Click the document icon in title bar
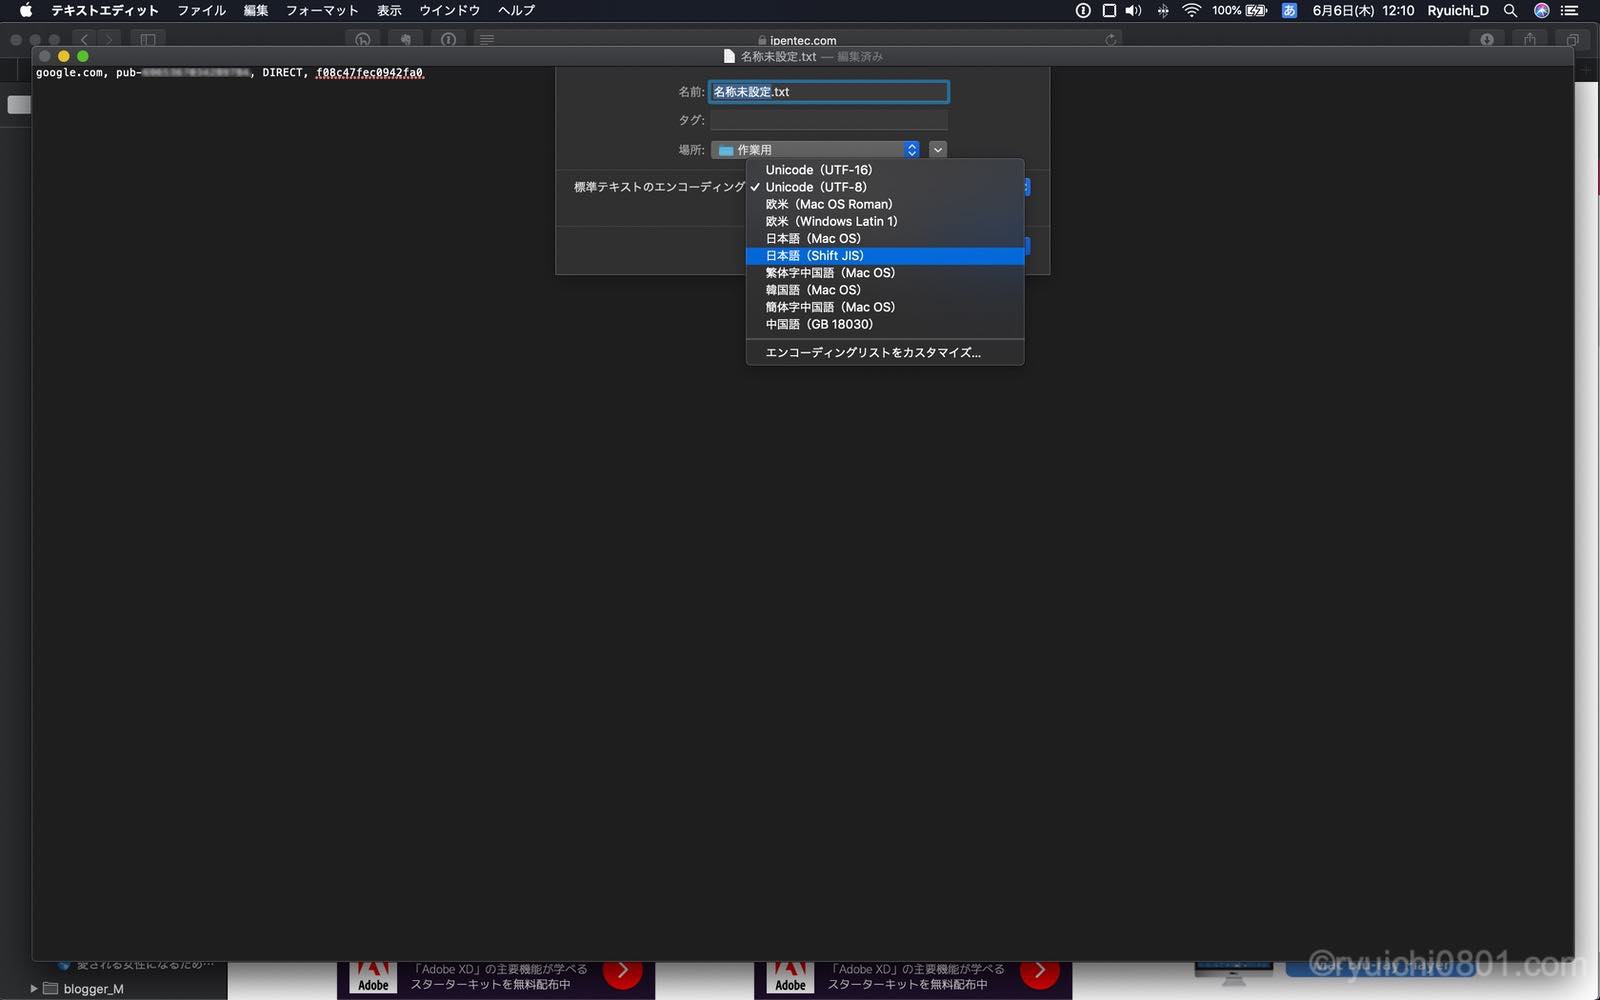The width and height of the screenshot is (1600, 1000). pos(729,57)
